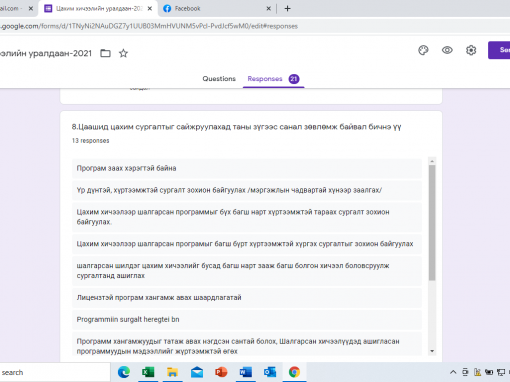The width and height of the screenshot is (510, 382).
Task: Close the mail browser tab
Action: click(x=31, y=9)
